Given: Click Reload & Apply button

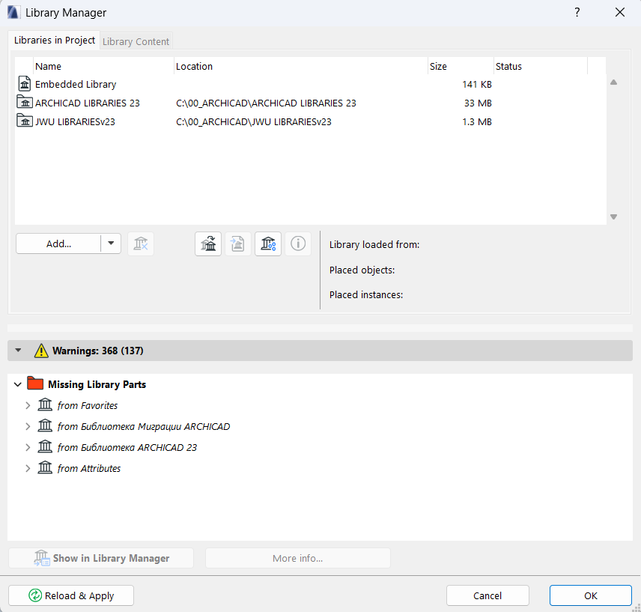Looking at the screenshot, I should pyautogui.click(x=71, y=595).
